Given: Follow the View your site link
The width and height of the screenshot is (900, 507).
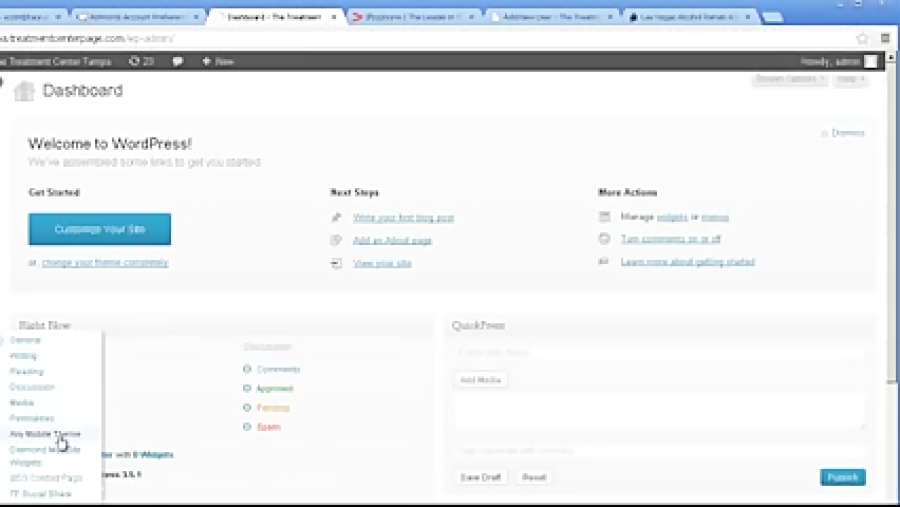Looking at the screenshot, I should tap(382, 263).
